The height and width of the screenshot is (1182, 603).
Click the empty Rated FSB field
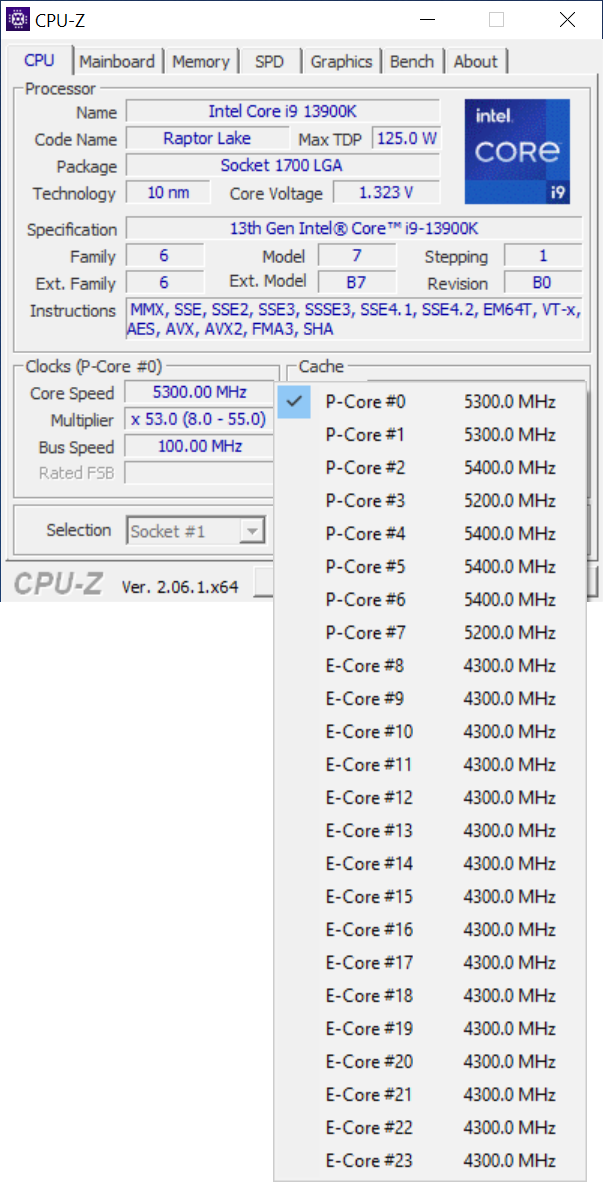(200, 473)
